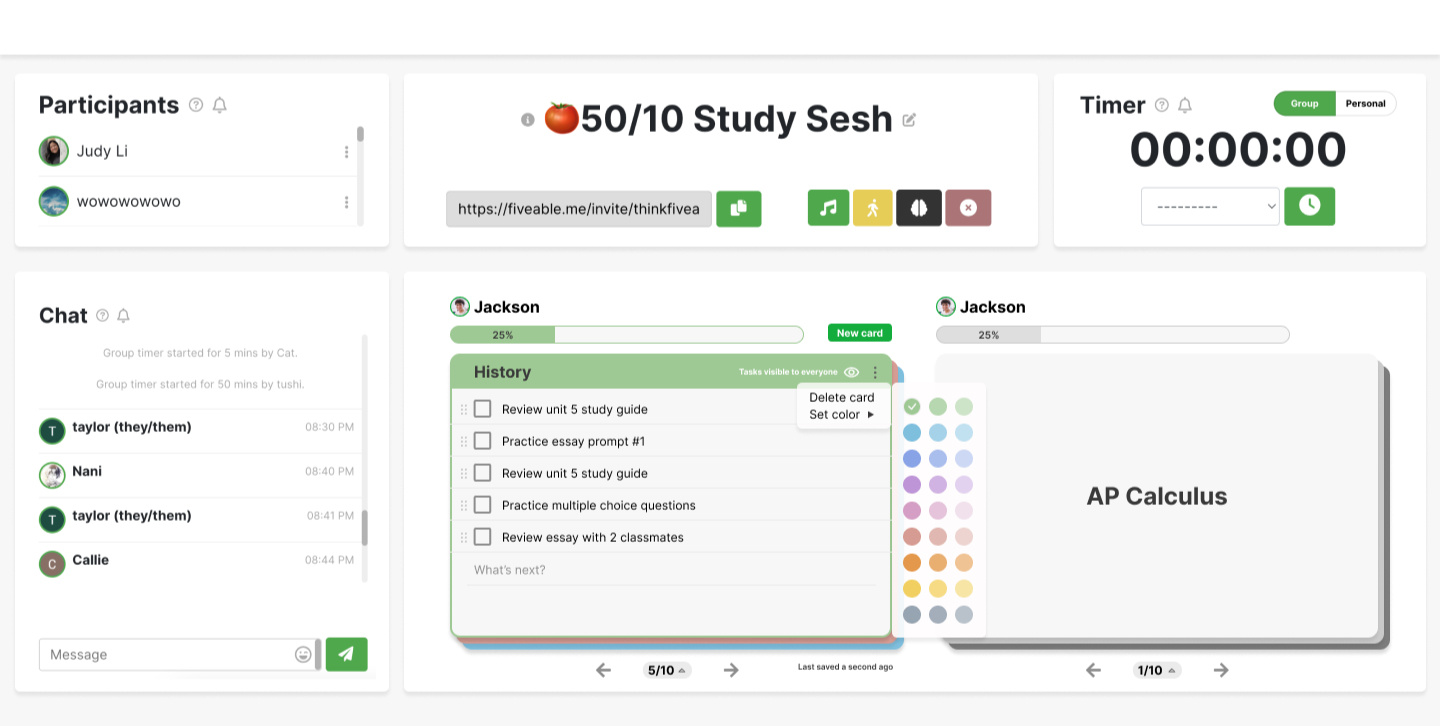Click the green music note button
The height and width of the screenshot is (726, 1440).
[828, 208]
